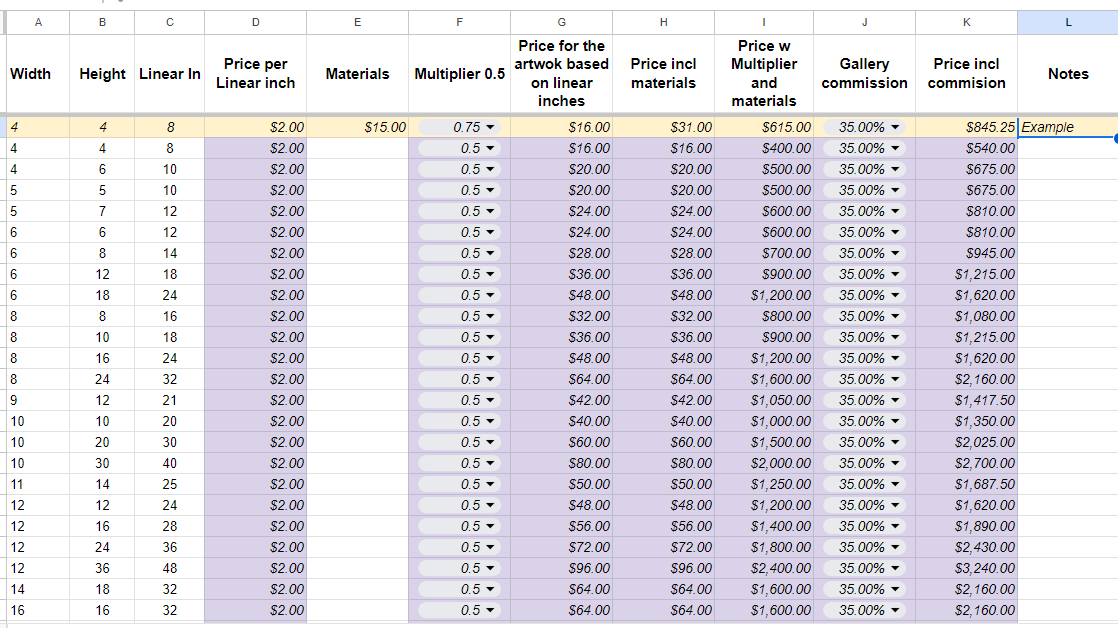Click the 'Width' header cell
This screenshot has height=628, width=1118.
tap(38, 73)
